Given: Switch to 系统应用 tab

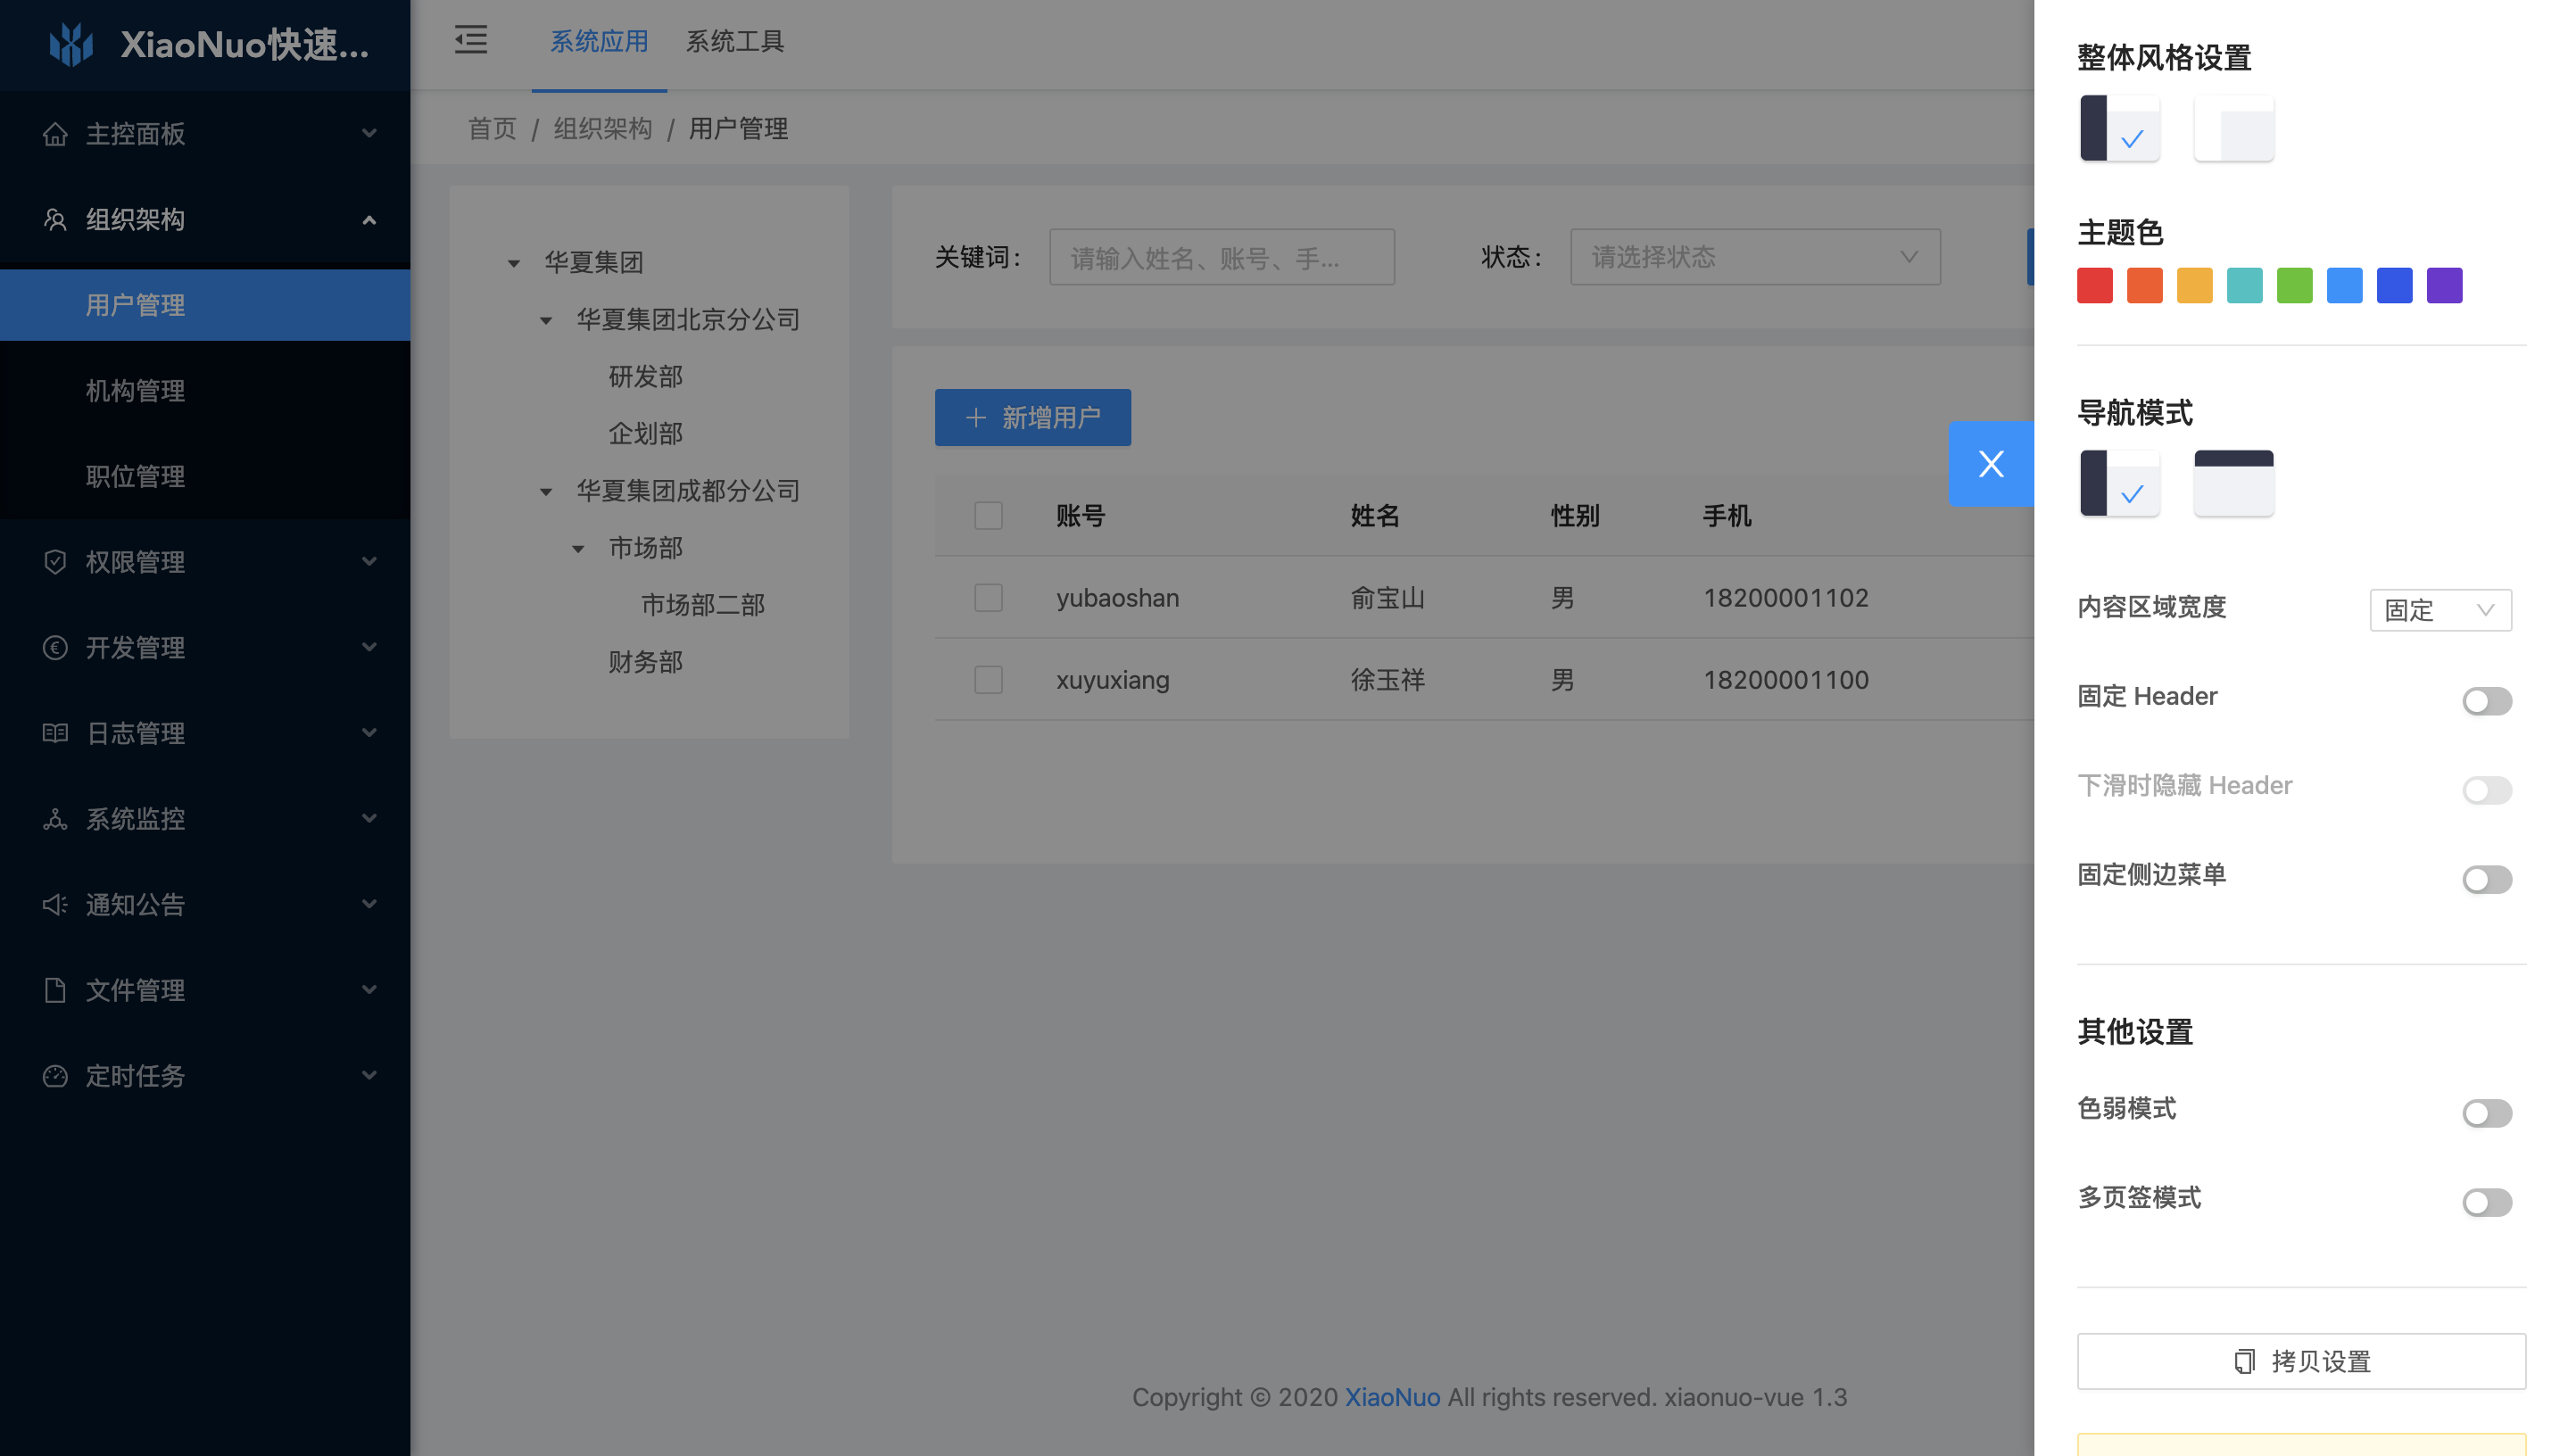Looking at the screenshot, I should (599, 42).
